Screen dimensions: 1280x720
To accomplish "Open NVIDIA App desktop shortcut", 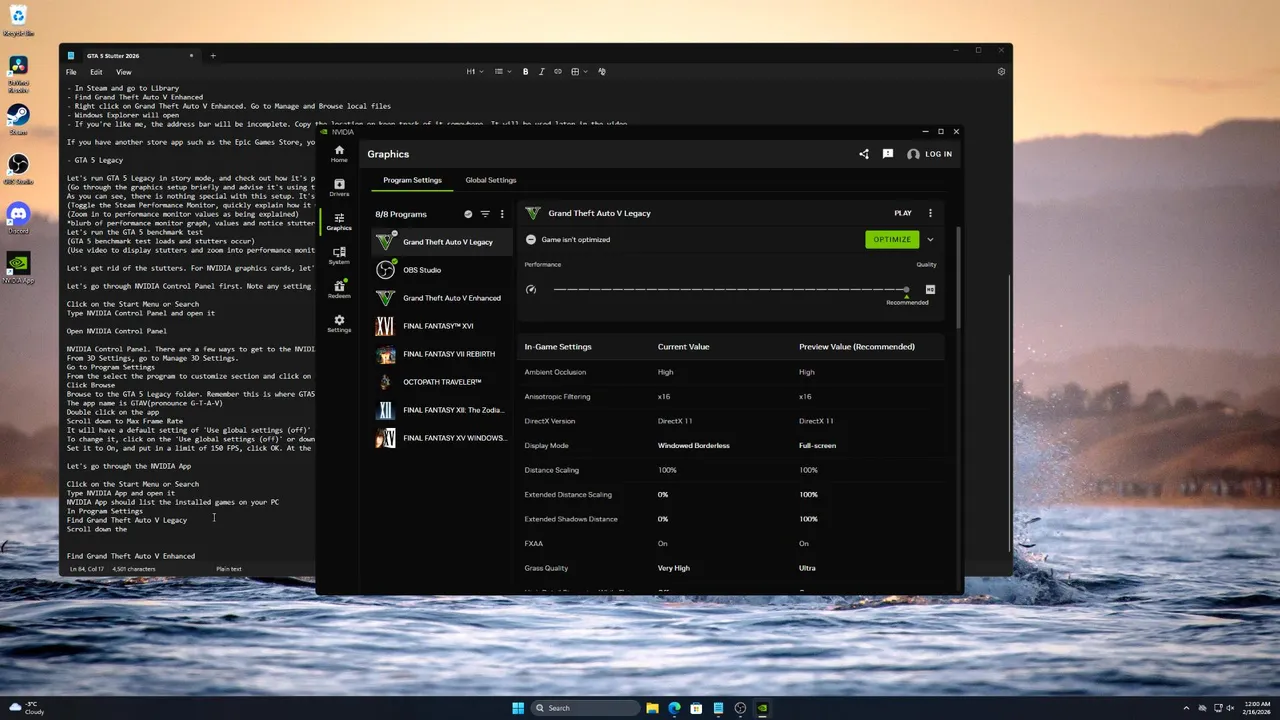I will 18,267.
